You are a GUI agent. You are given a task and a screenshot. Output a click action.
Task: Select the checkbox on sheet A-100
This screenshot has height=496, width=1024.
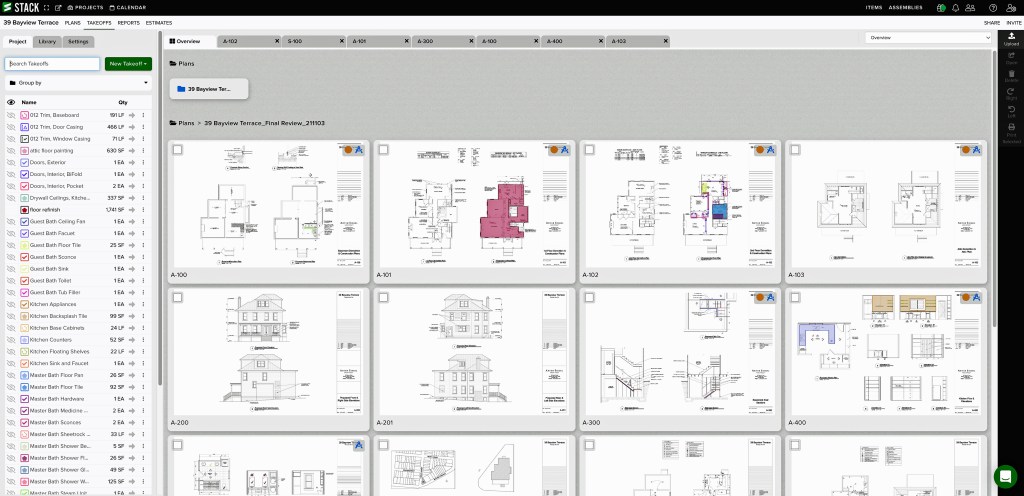click(x=177, y=149)
